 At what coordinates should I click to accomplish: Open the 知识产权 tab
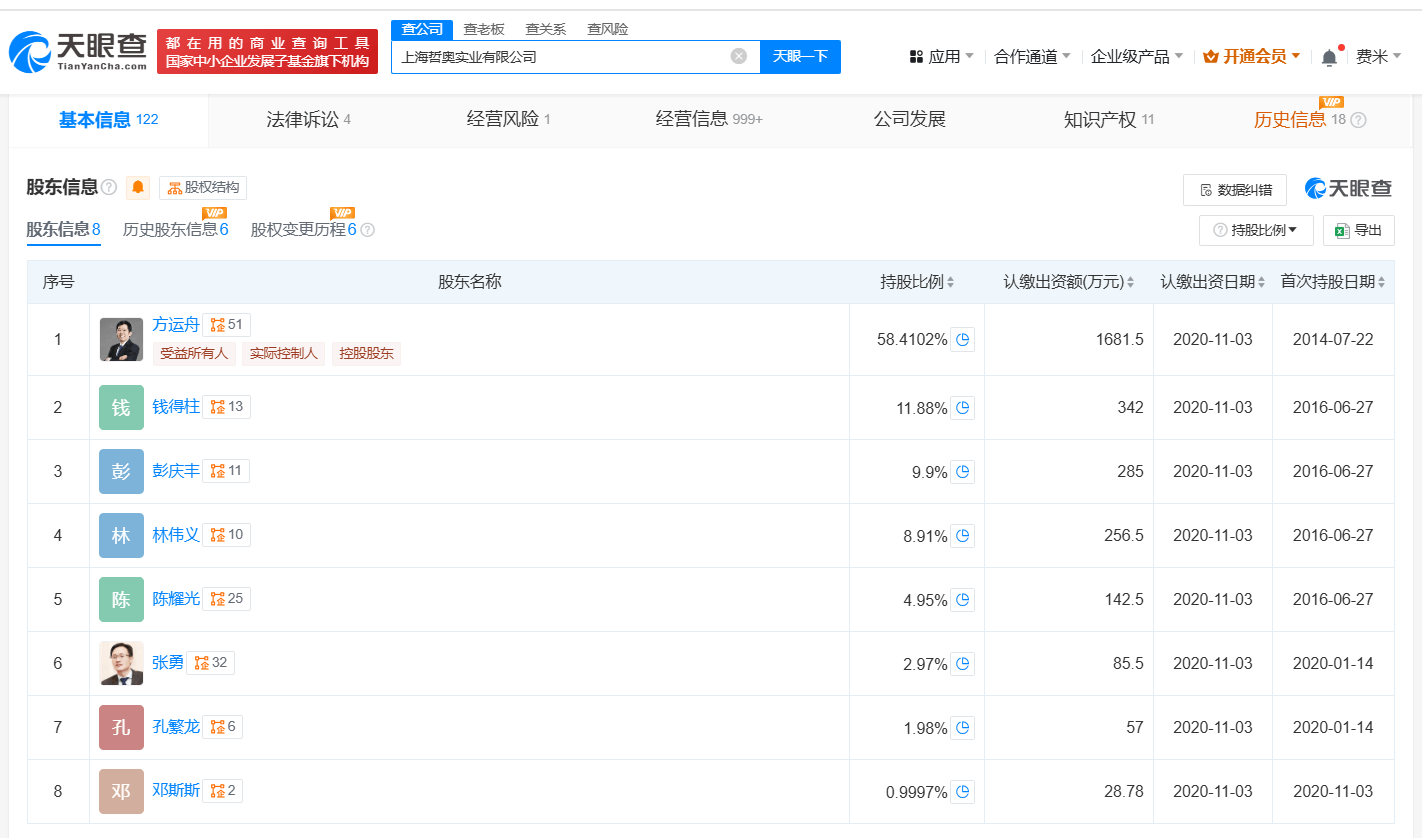pyautogui.click(x=1108, y=120)
